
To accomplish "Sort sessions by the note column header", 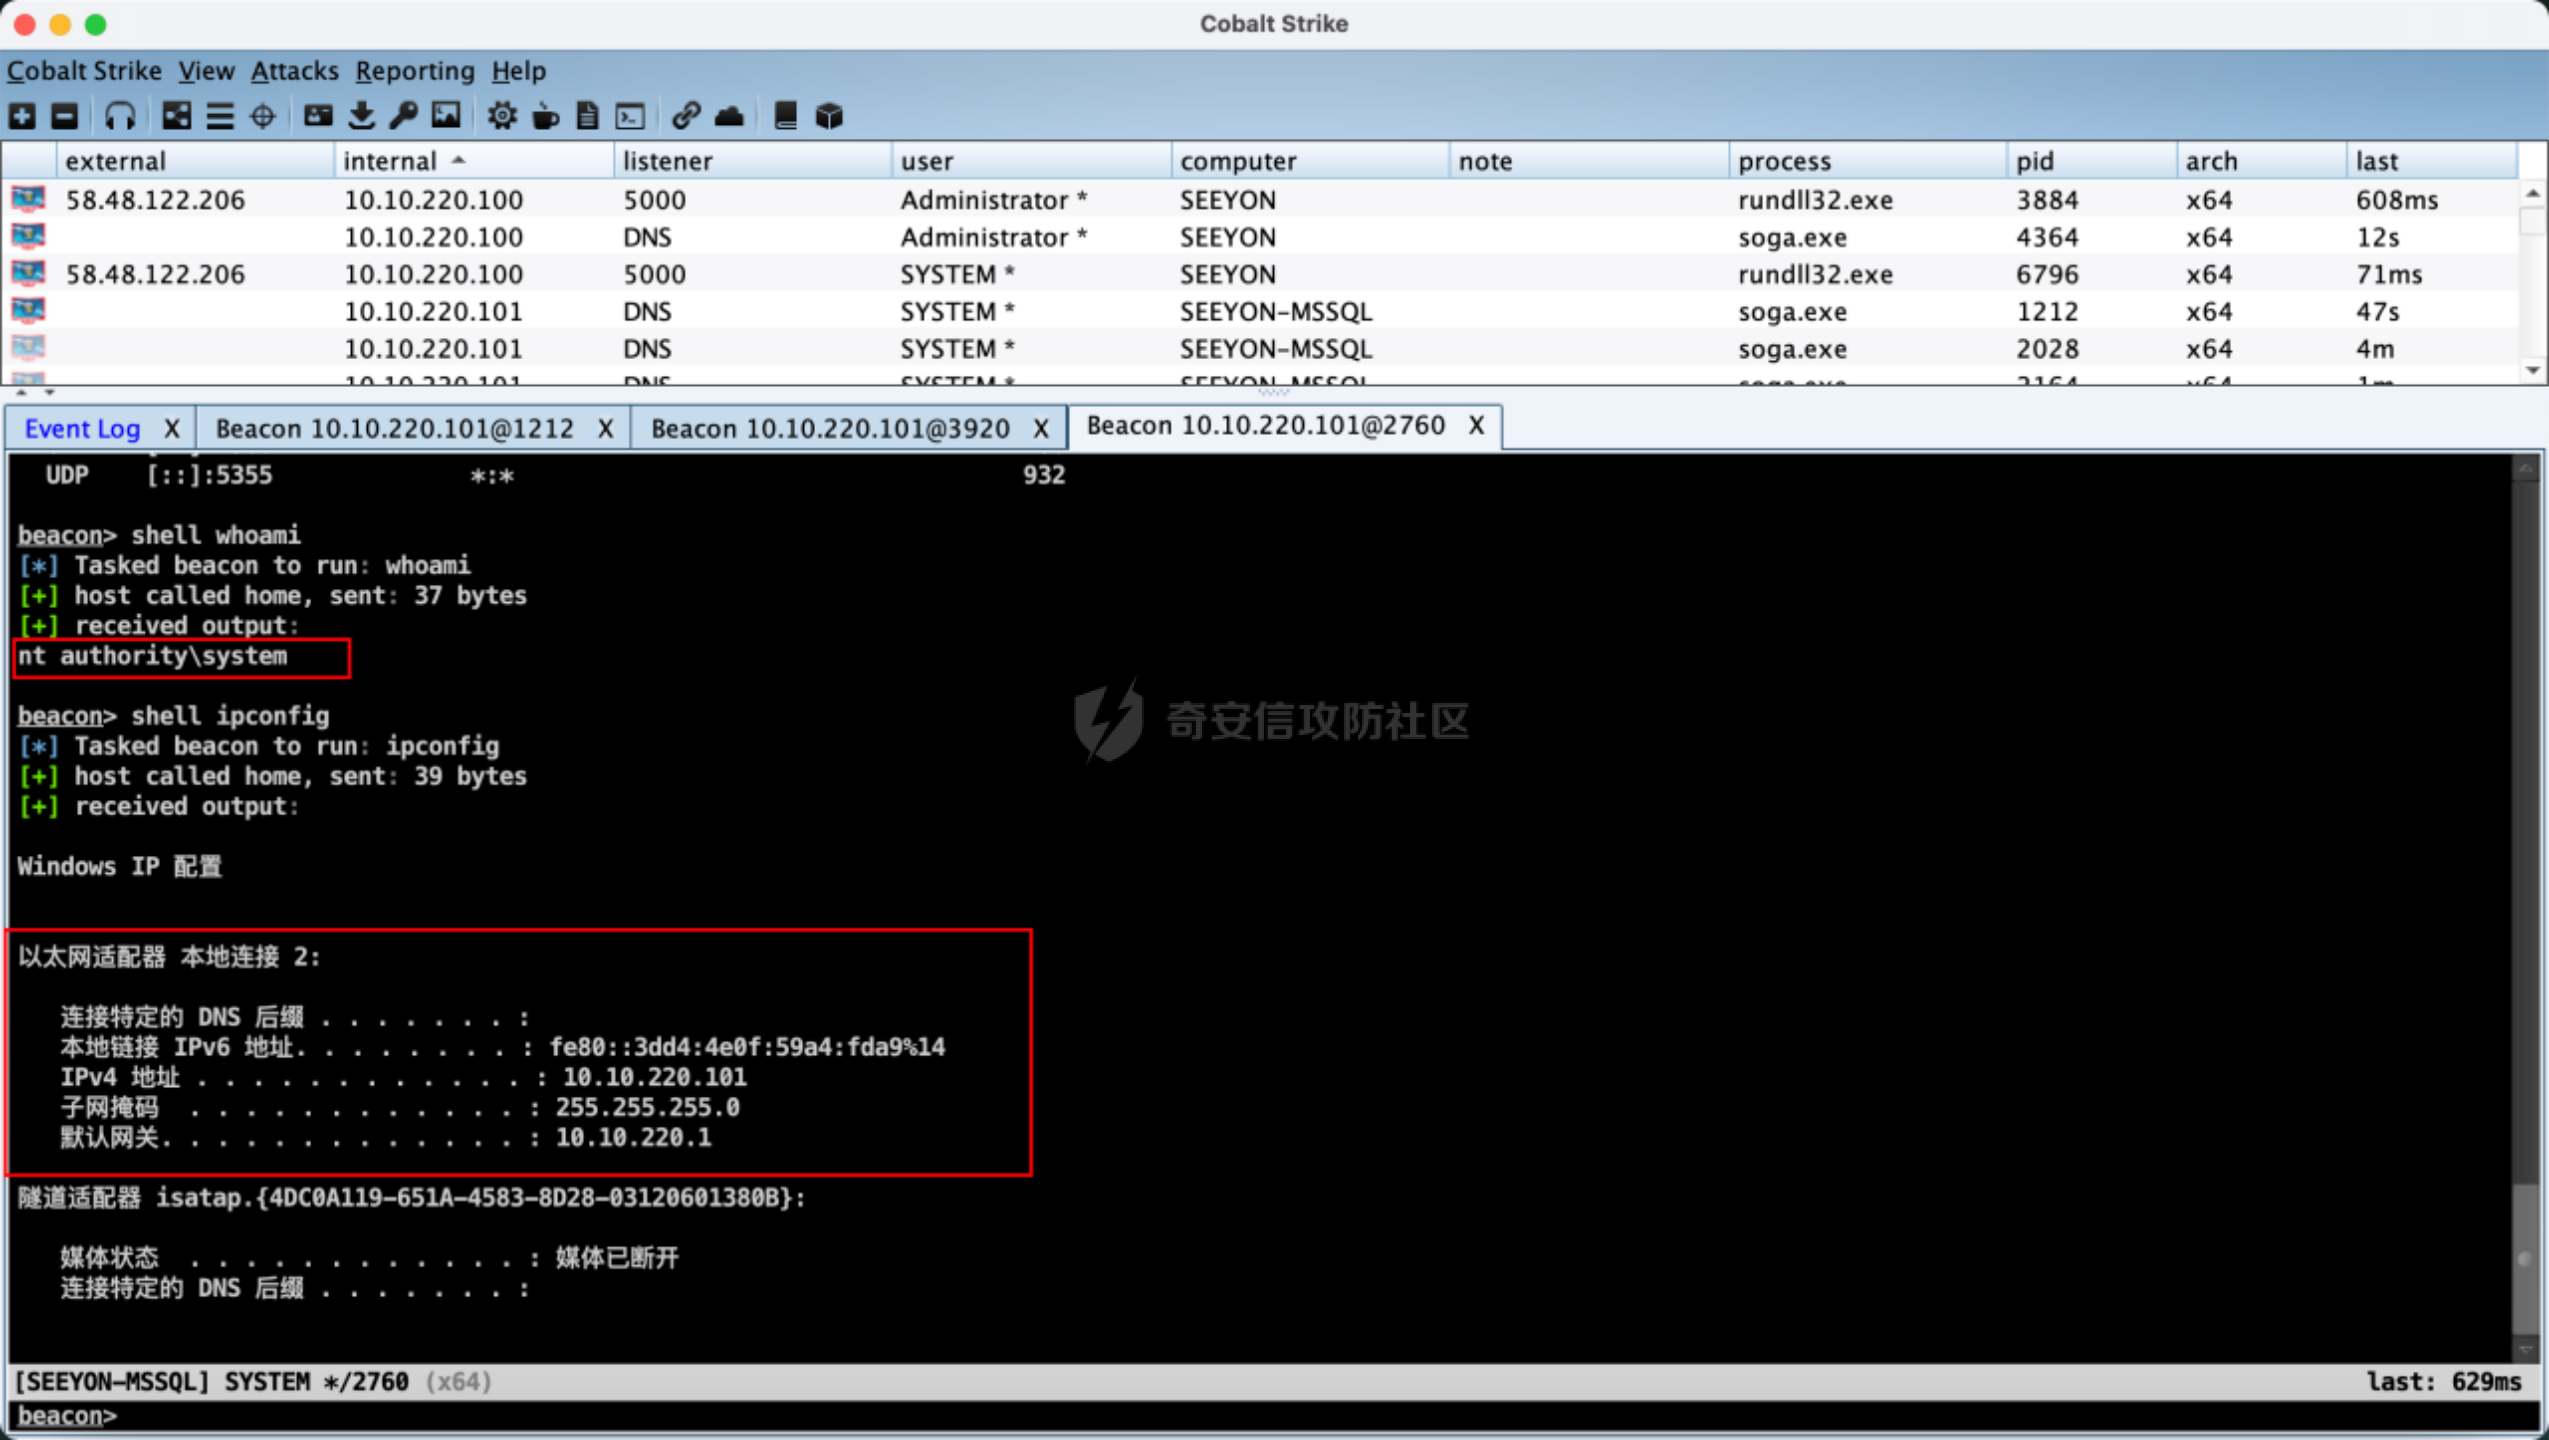I will point(1590,161).
